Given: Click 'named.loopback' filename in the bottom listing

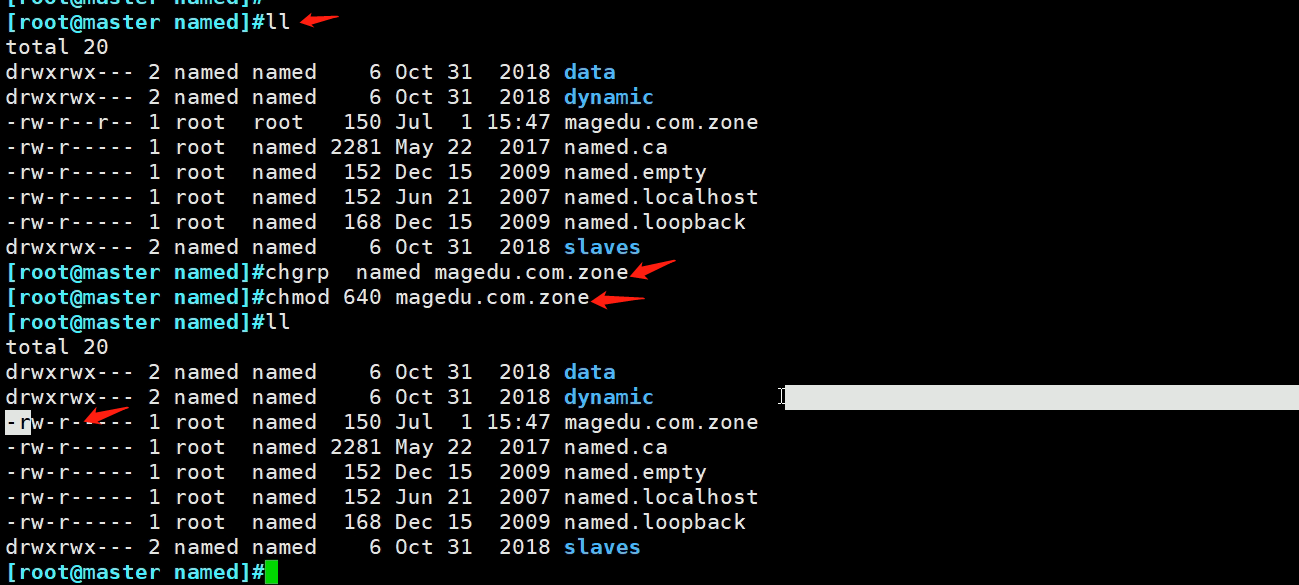Looking at the screenshot, I should pos(654,522).
